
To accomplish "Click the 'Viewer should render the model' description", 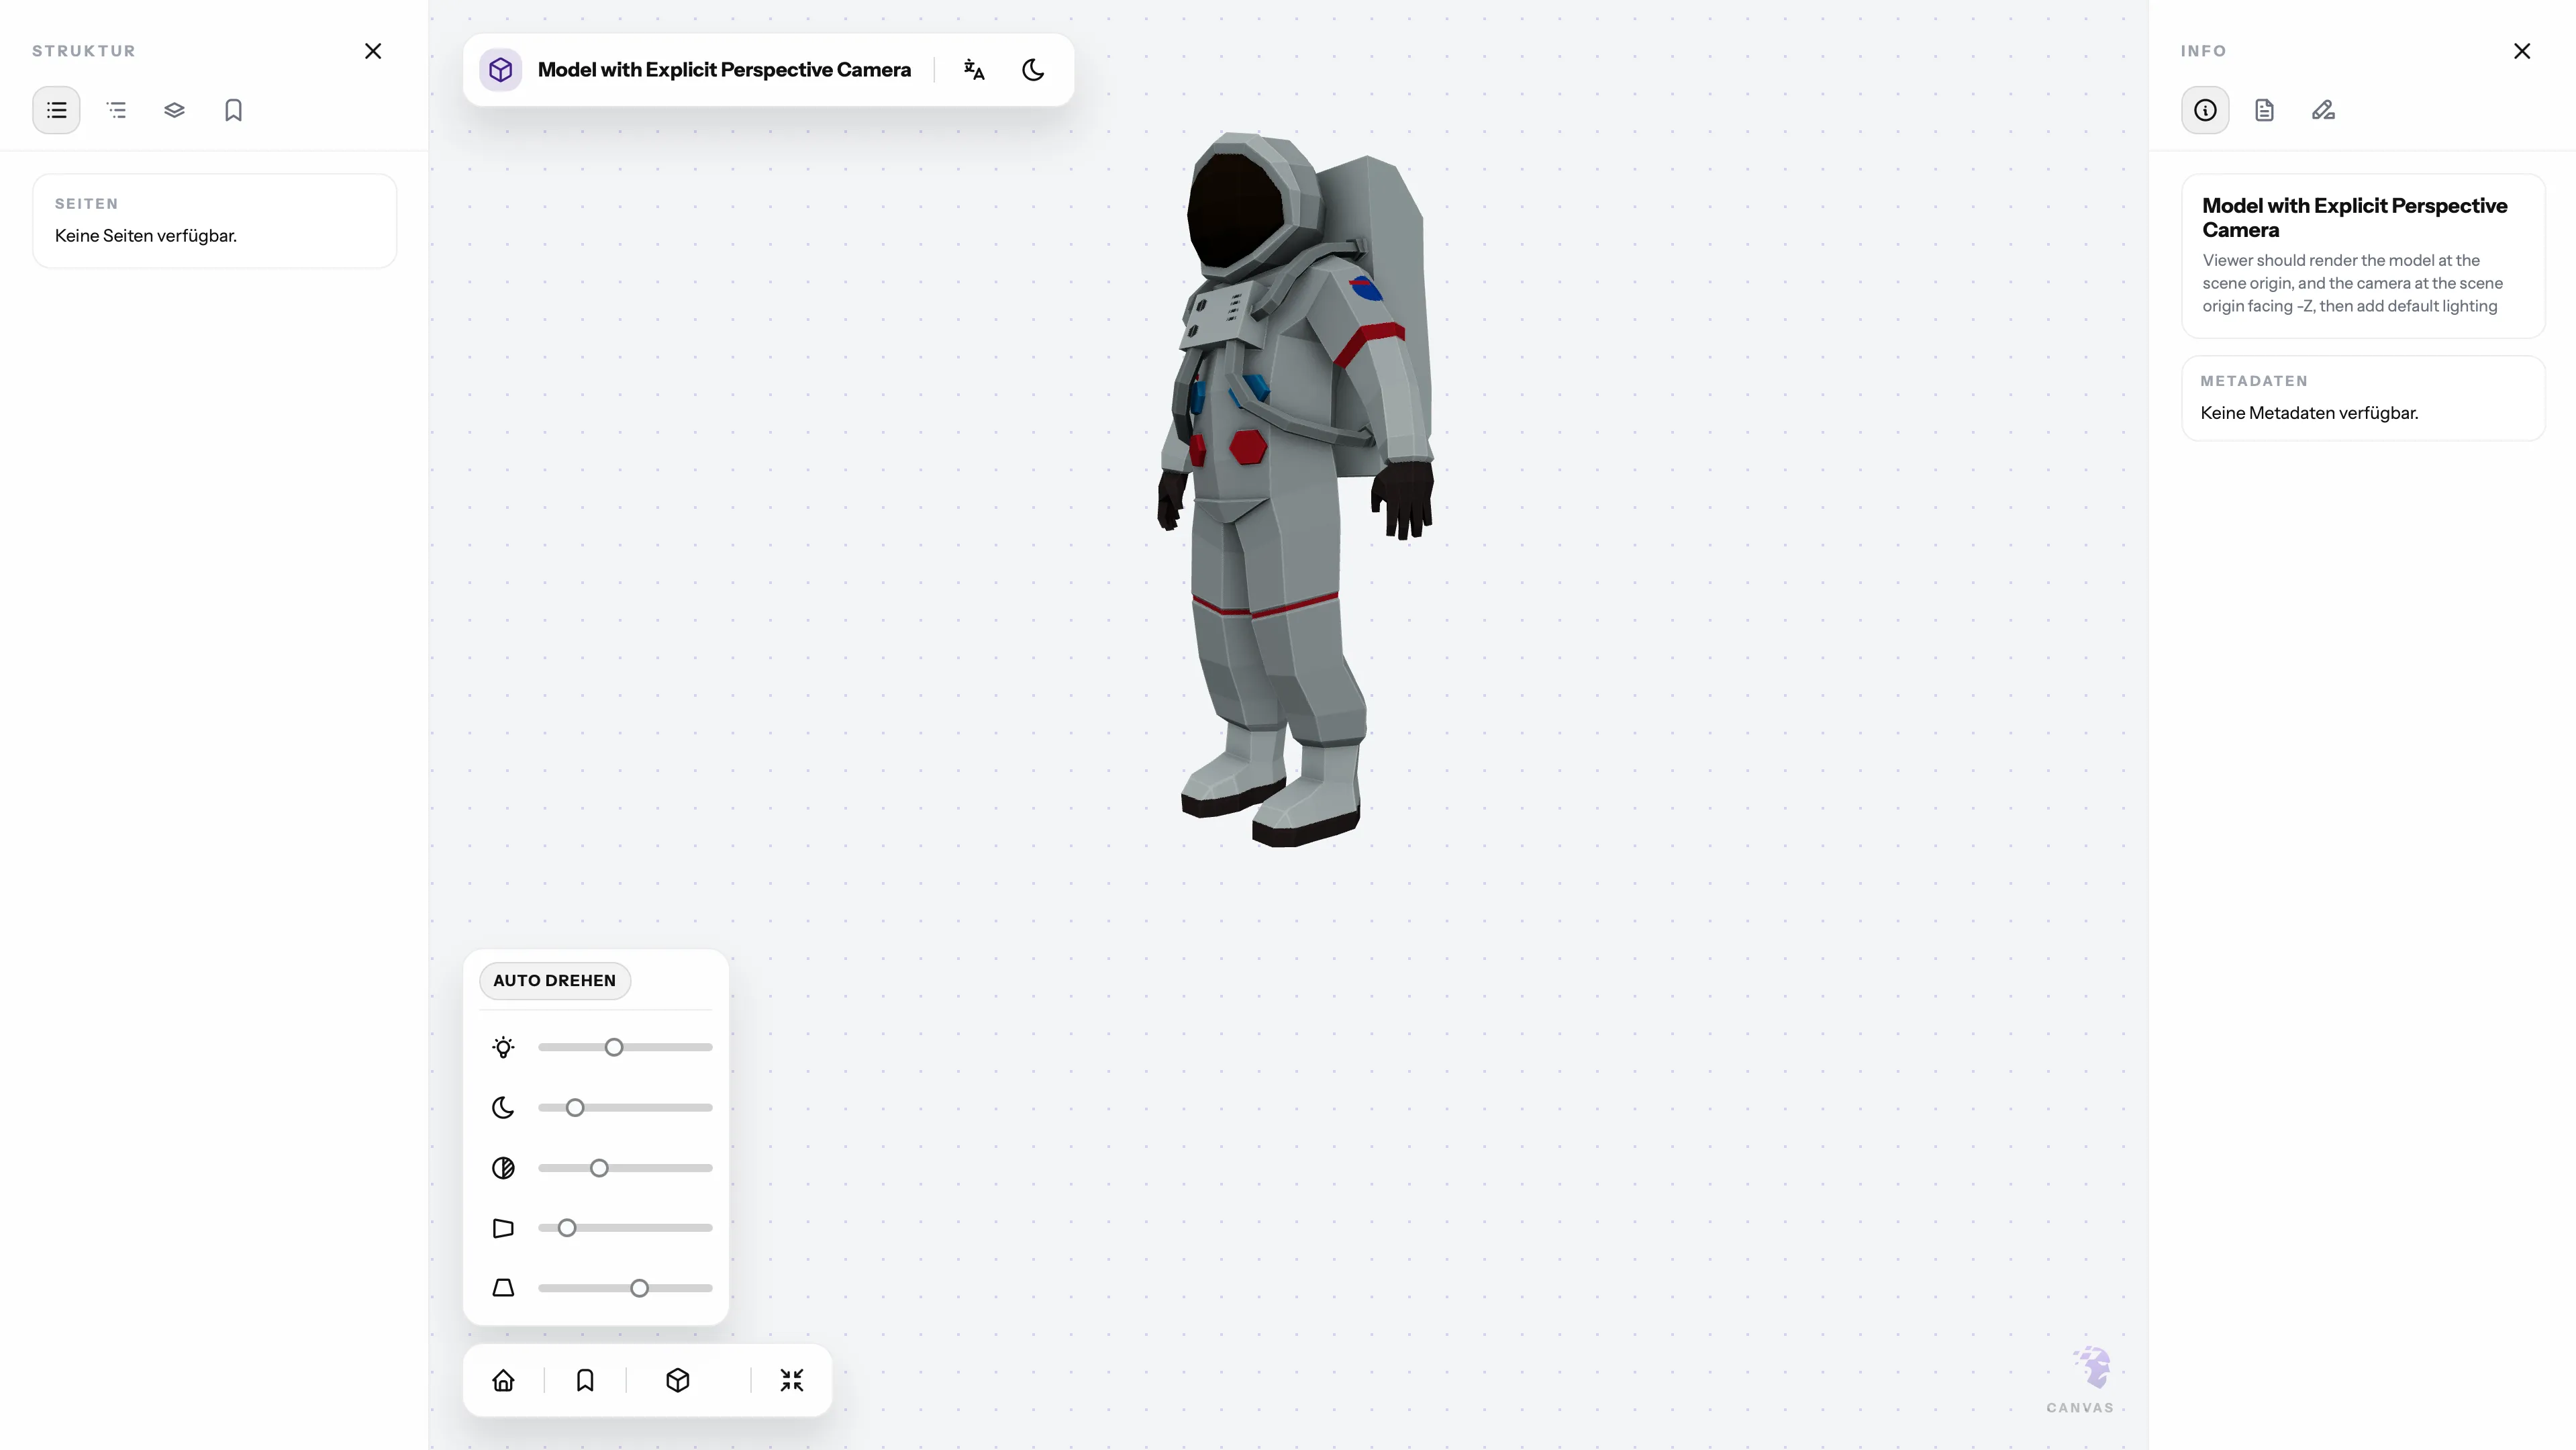I will pyautogui.click(x=2352, y=283).
